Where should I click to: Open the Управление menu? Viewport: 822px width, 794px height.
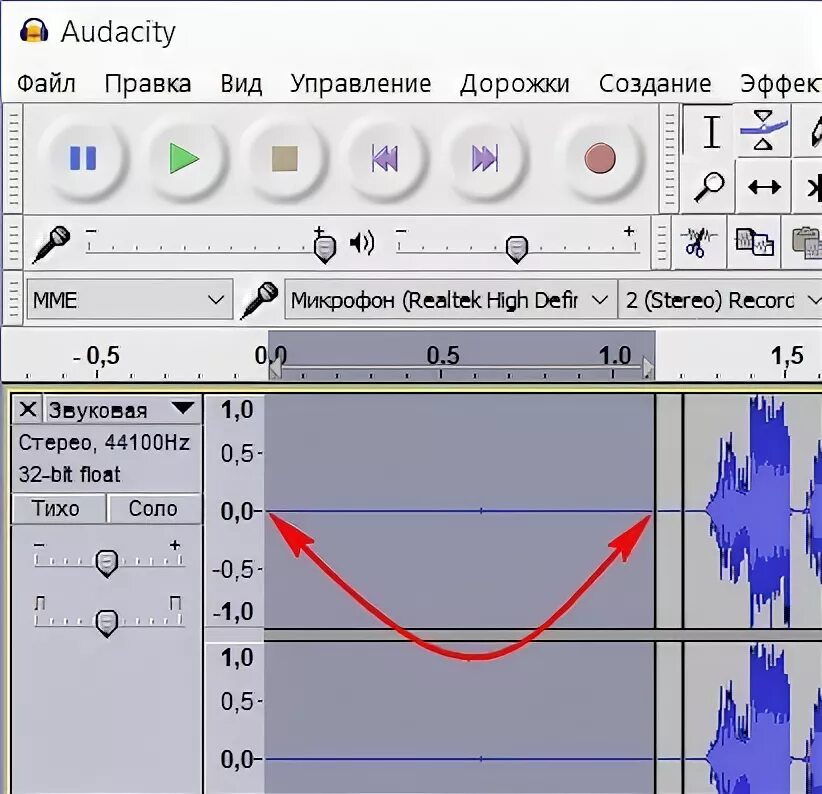(x=361, y=84)
